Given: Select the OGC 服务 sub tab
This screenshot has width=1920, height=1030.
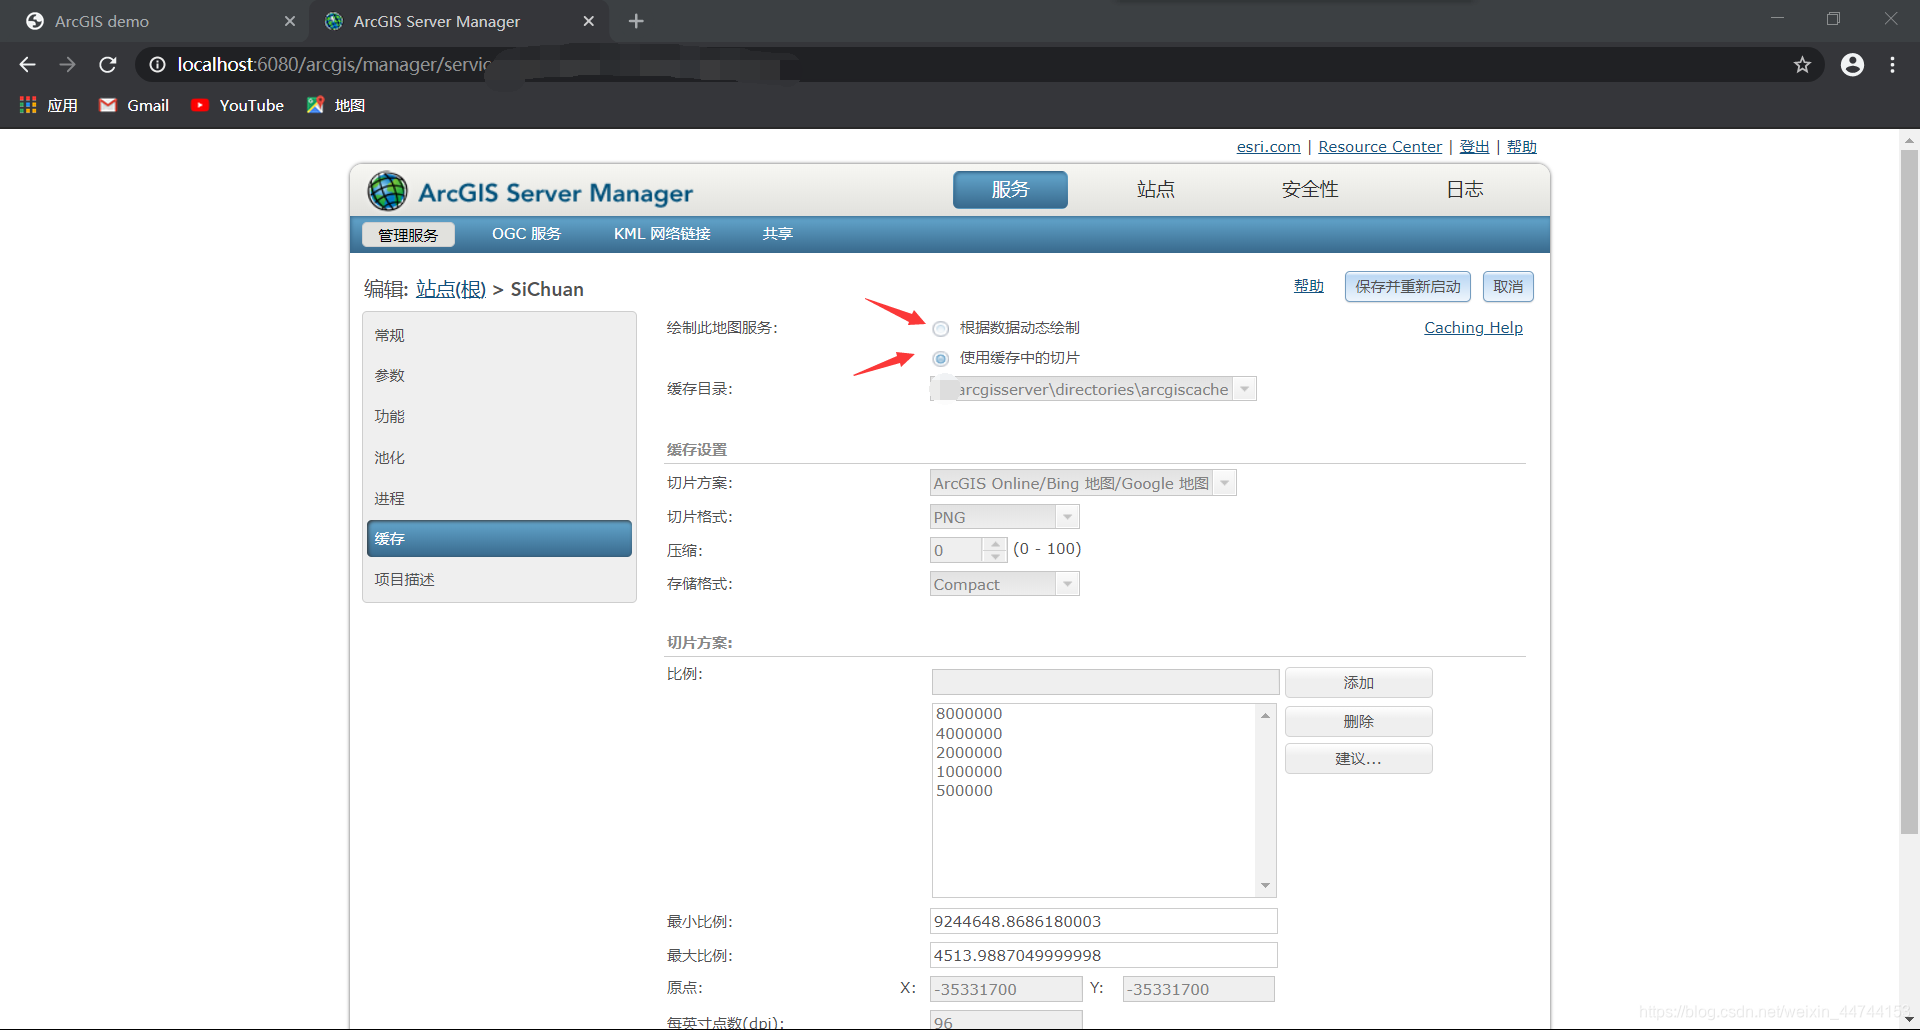Looking at the screenshot, I should [x=526, y=234].
